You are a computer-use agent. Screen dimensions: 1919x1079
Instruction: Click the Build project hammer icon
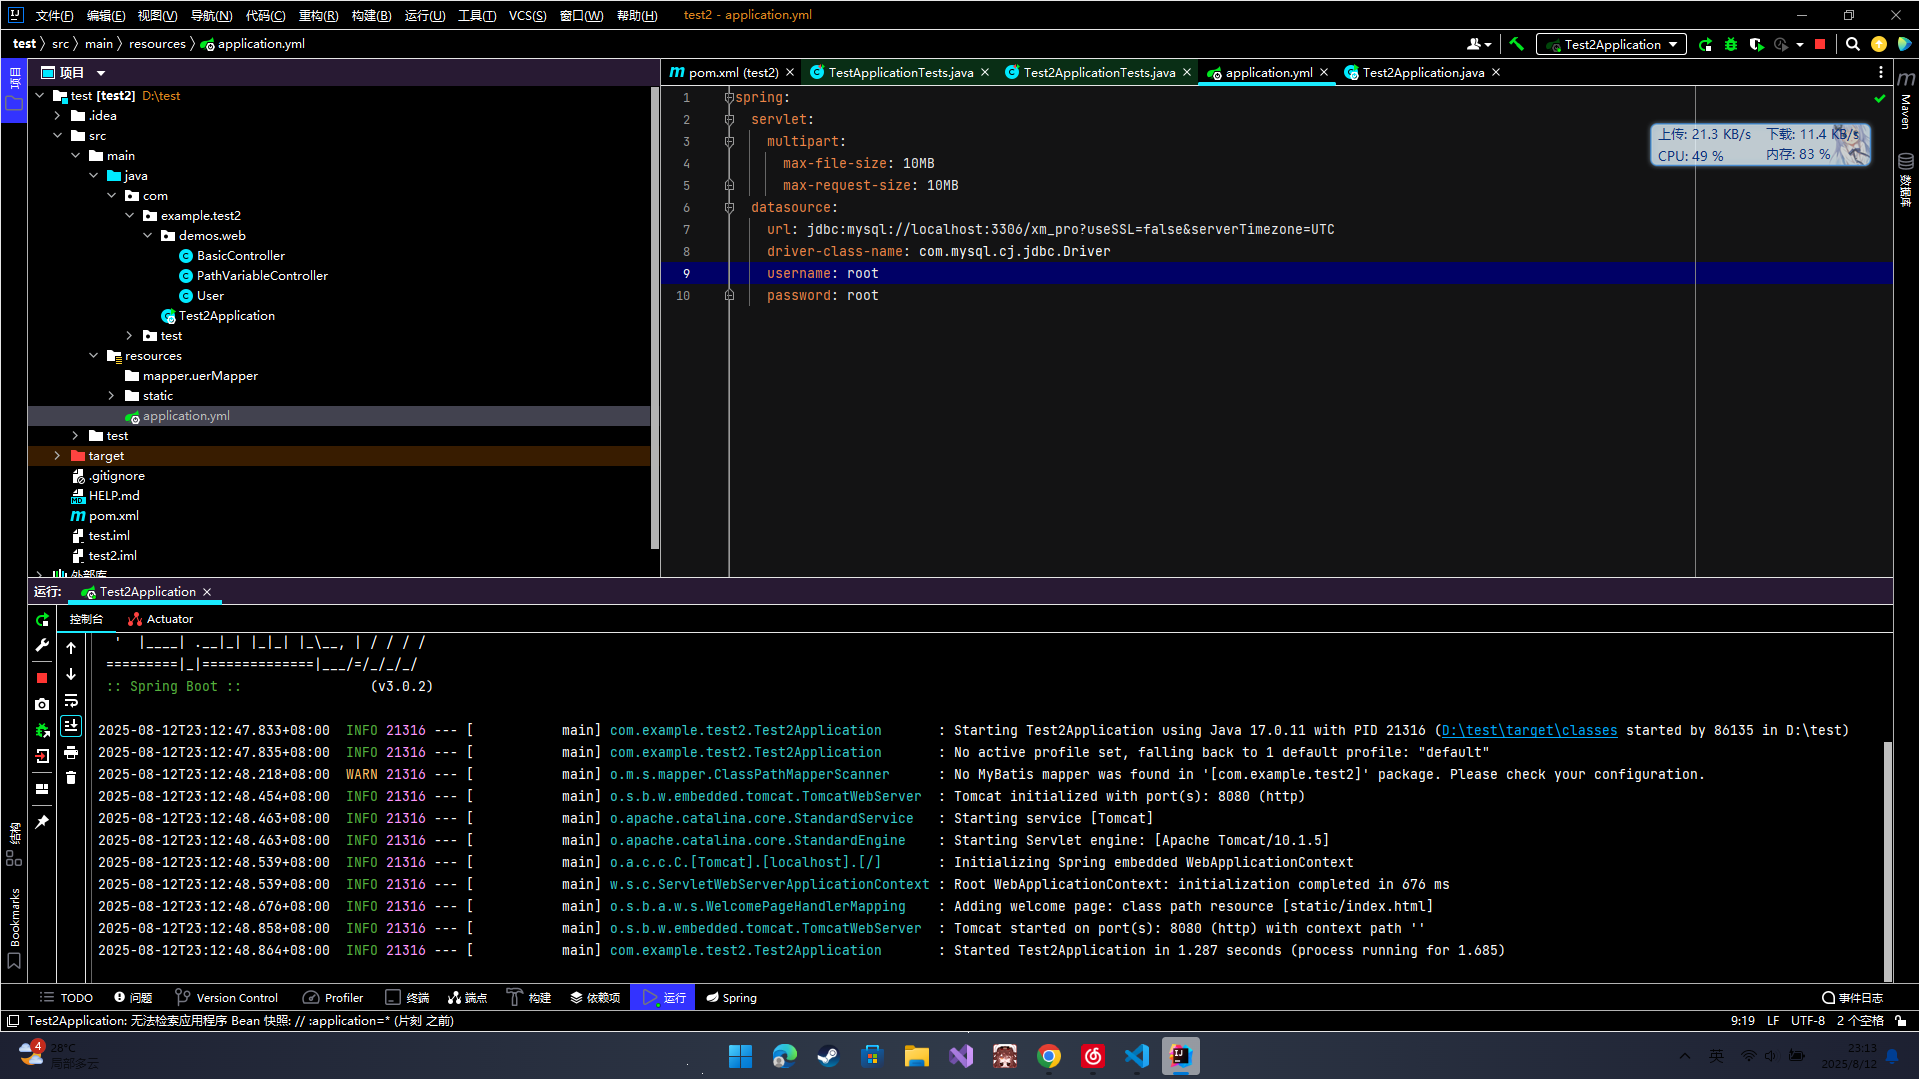tap(1516, 44)
